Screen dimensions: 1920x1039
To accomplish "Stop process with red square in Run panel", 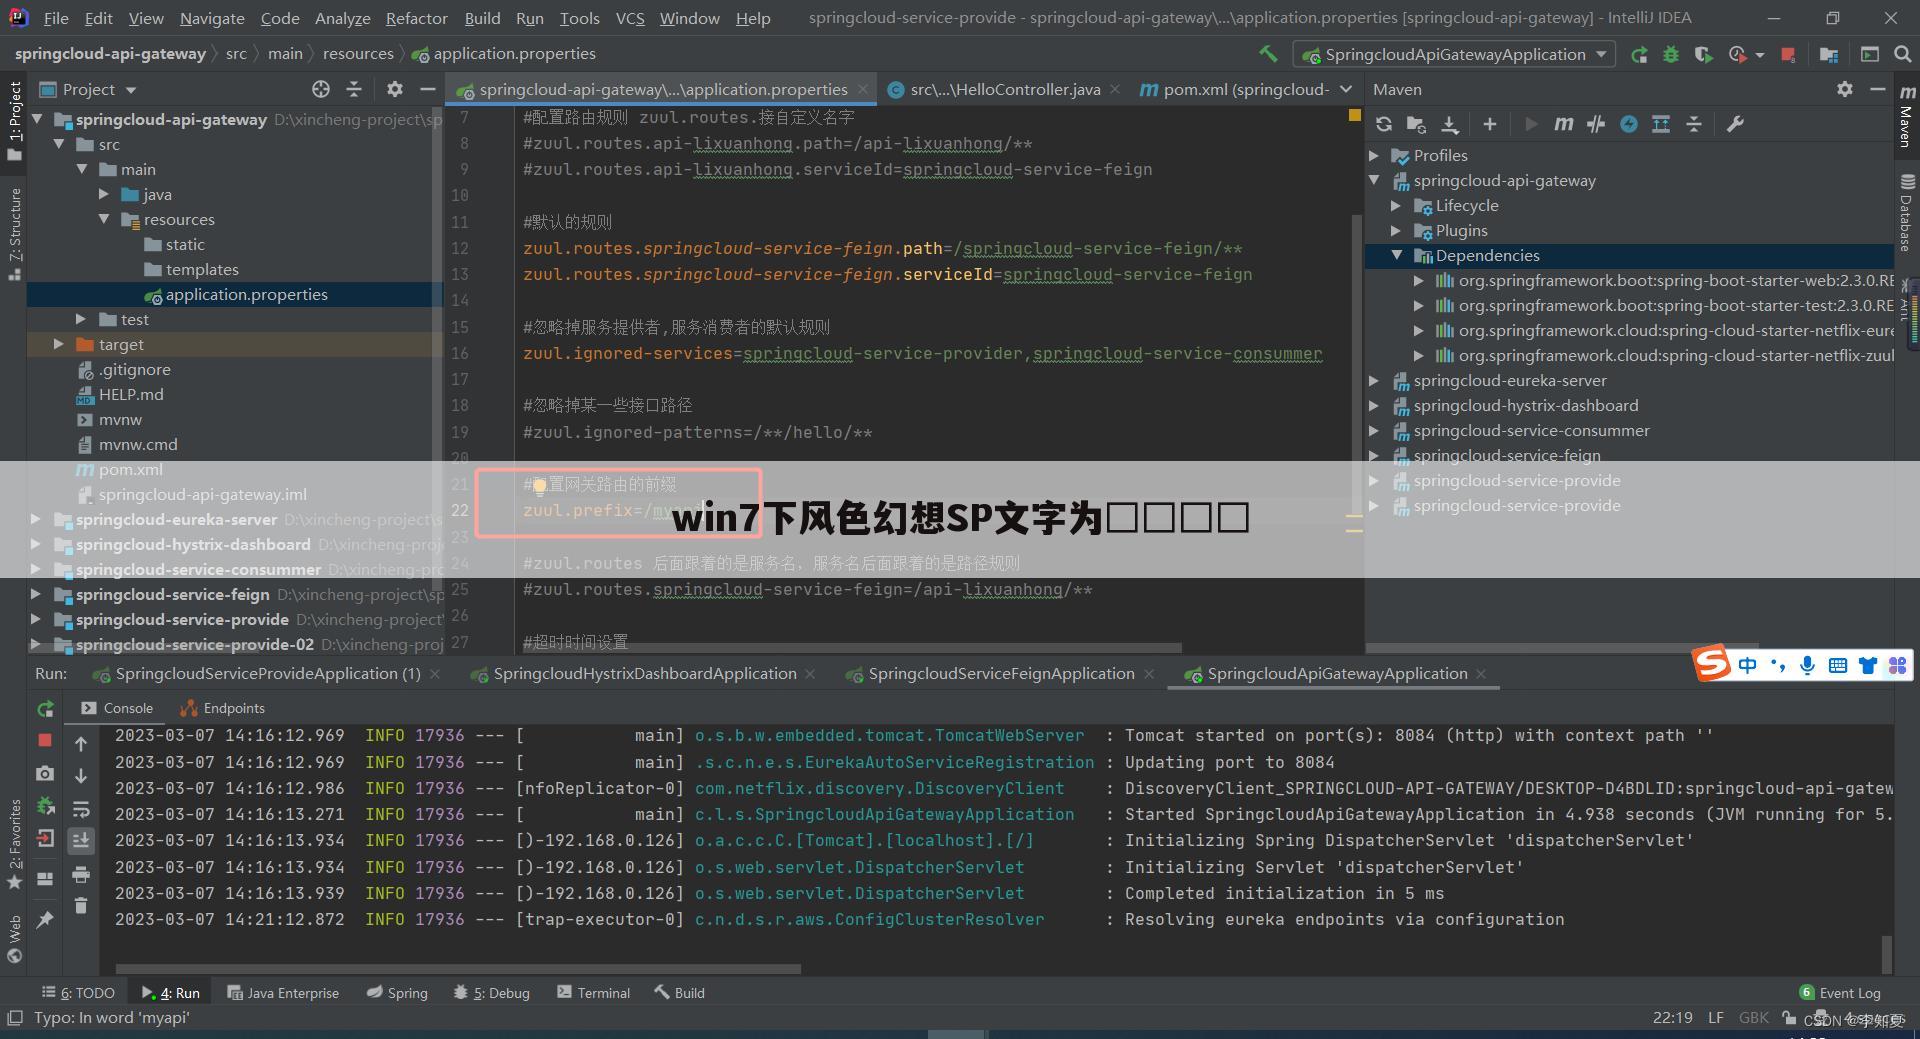I will pyautogui.click(x=45, y=740).
